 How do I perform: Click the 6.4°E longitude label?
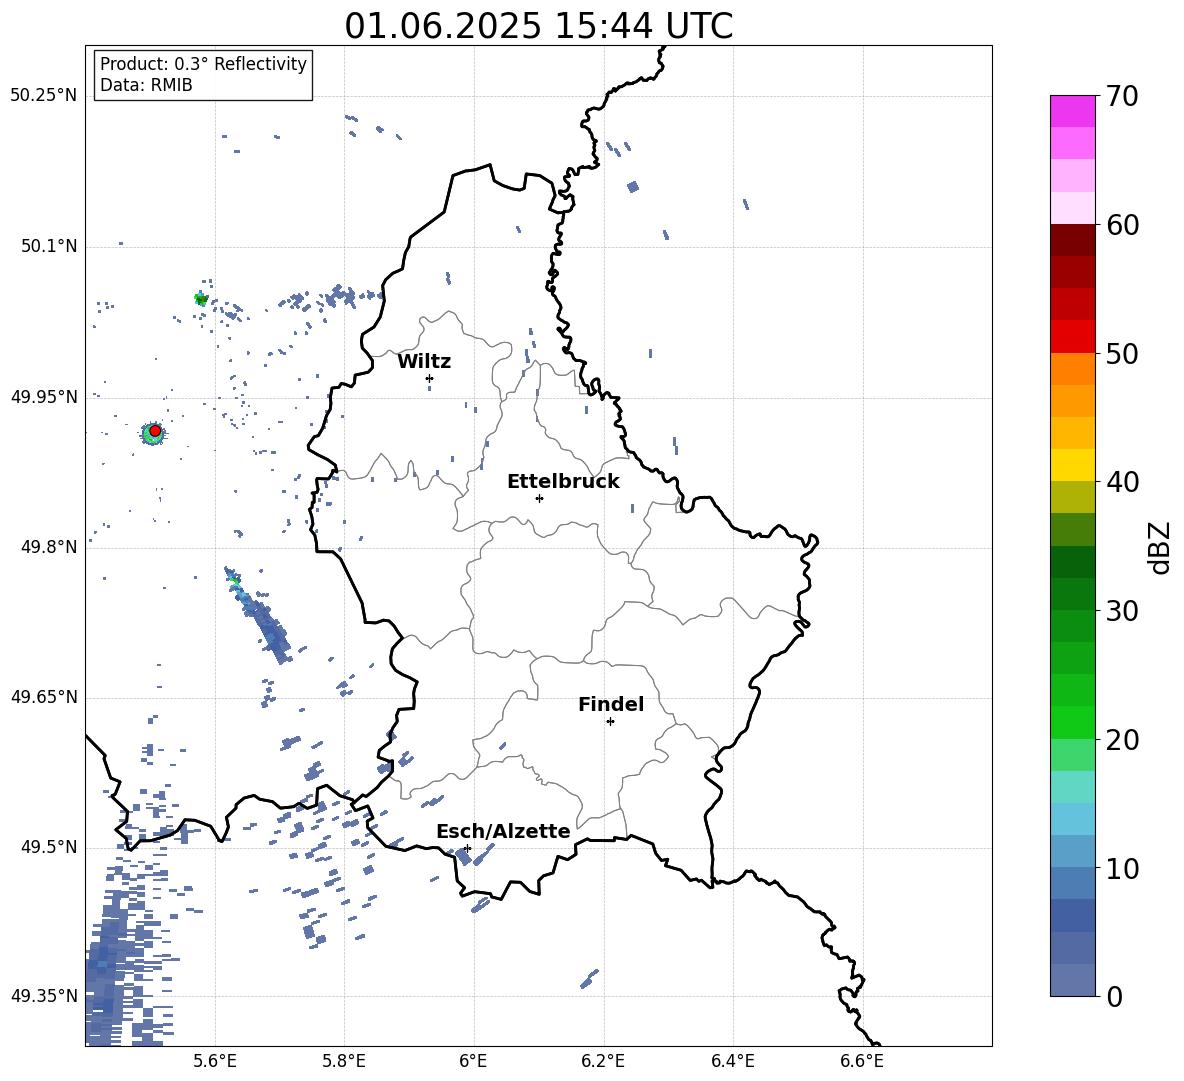click(x=732, y=1062)
